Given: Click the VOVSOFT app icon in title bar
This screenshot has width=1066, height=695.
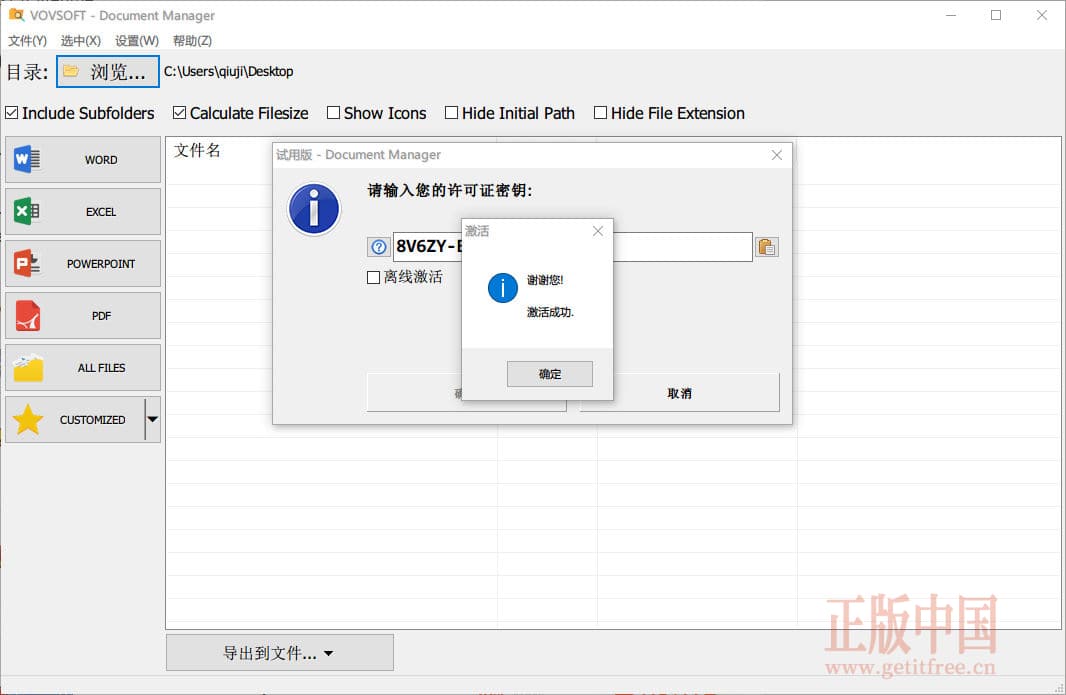Looking at the screenshot, I should 16,14.
